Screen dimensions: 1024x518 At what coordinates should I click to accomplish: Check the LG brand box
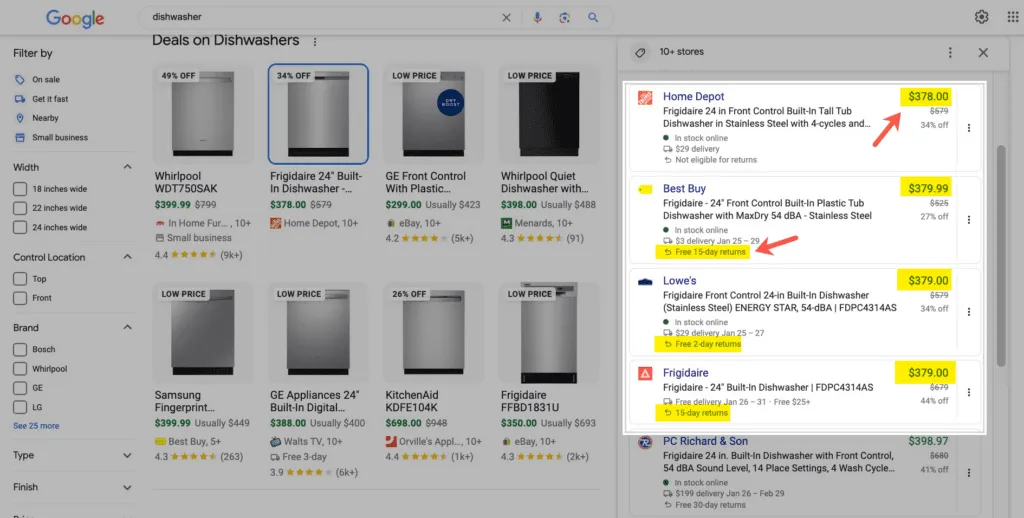tap(20, 407)
